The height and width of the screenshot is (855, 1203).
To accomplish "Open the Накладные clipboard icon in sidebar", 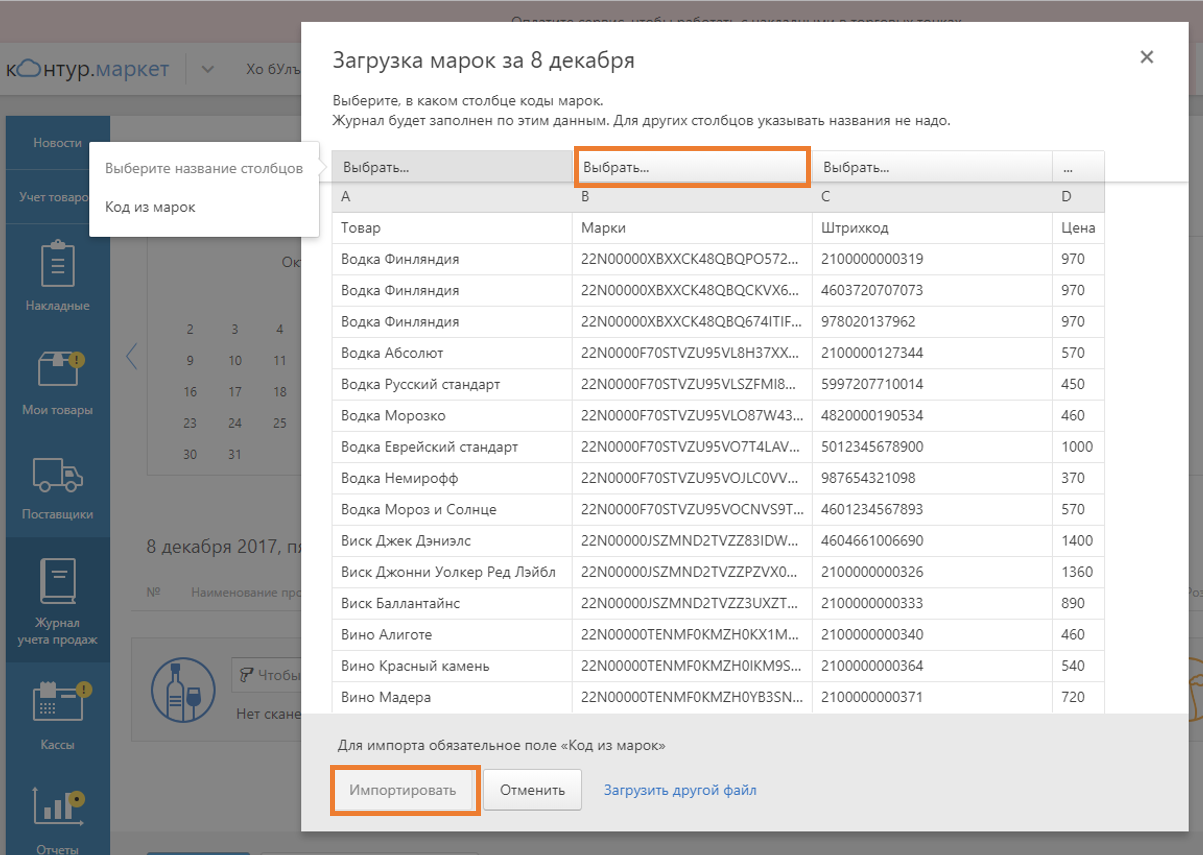I will [57, 266].
